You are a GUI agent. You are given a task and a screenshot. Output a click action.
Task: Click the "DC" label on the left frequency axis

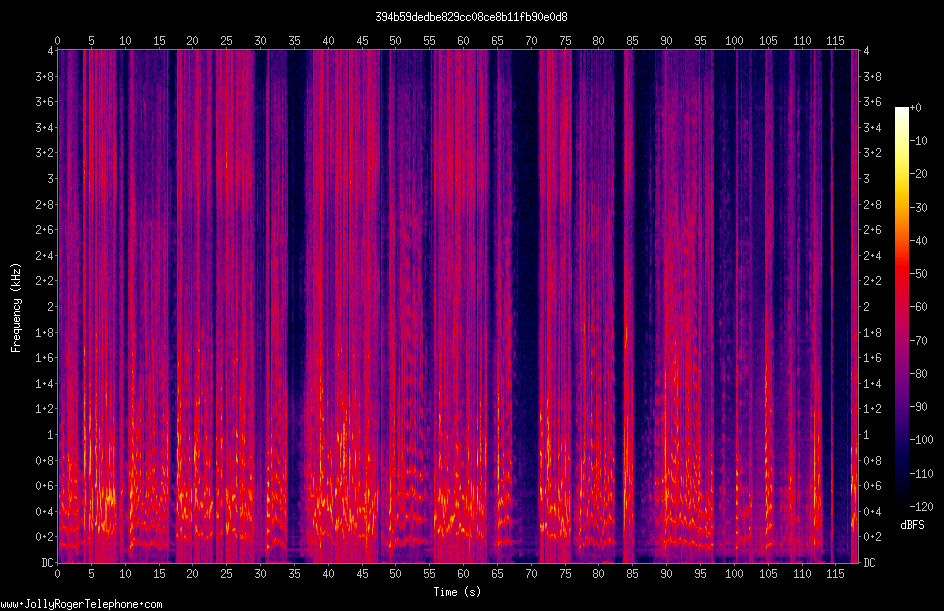pos(47,563)
